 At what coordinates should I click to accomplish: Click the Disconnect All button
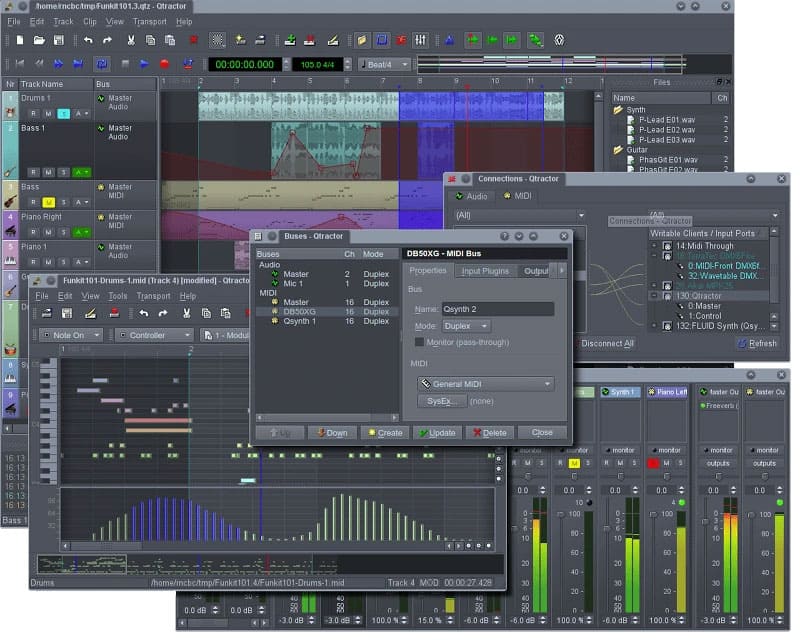607,343
